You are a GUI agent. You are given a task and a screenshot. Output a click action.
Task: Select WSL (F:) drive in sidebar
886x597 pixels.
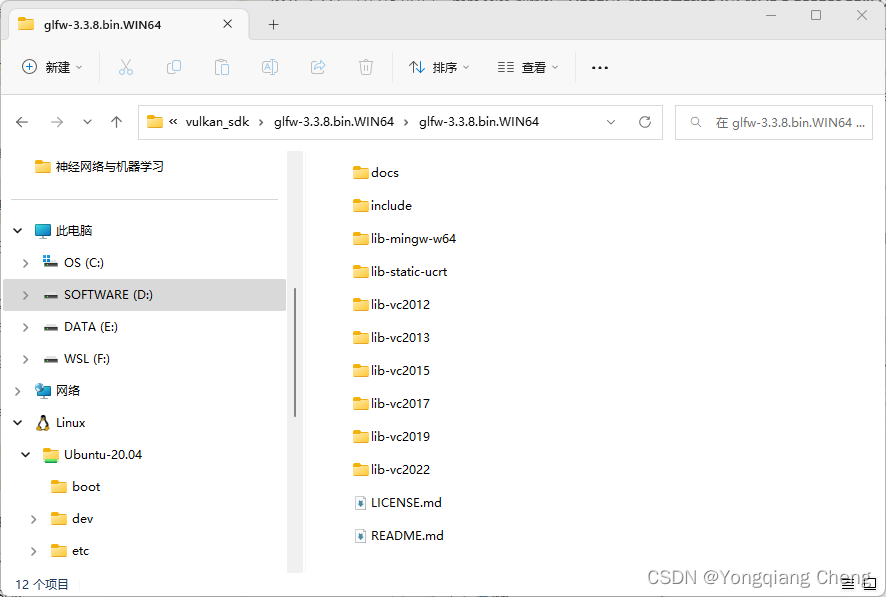pyautogui.click(x=76, y=359)
